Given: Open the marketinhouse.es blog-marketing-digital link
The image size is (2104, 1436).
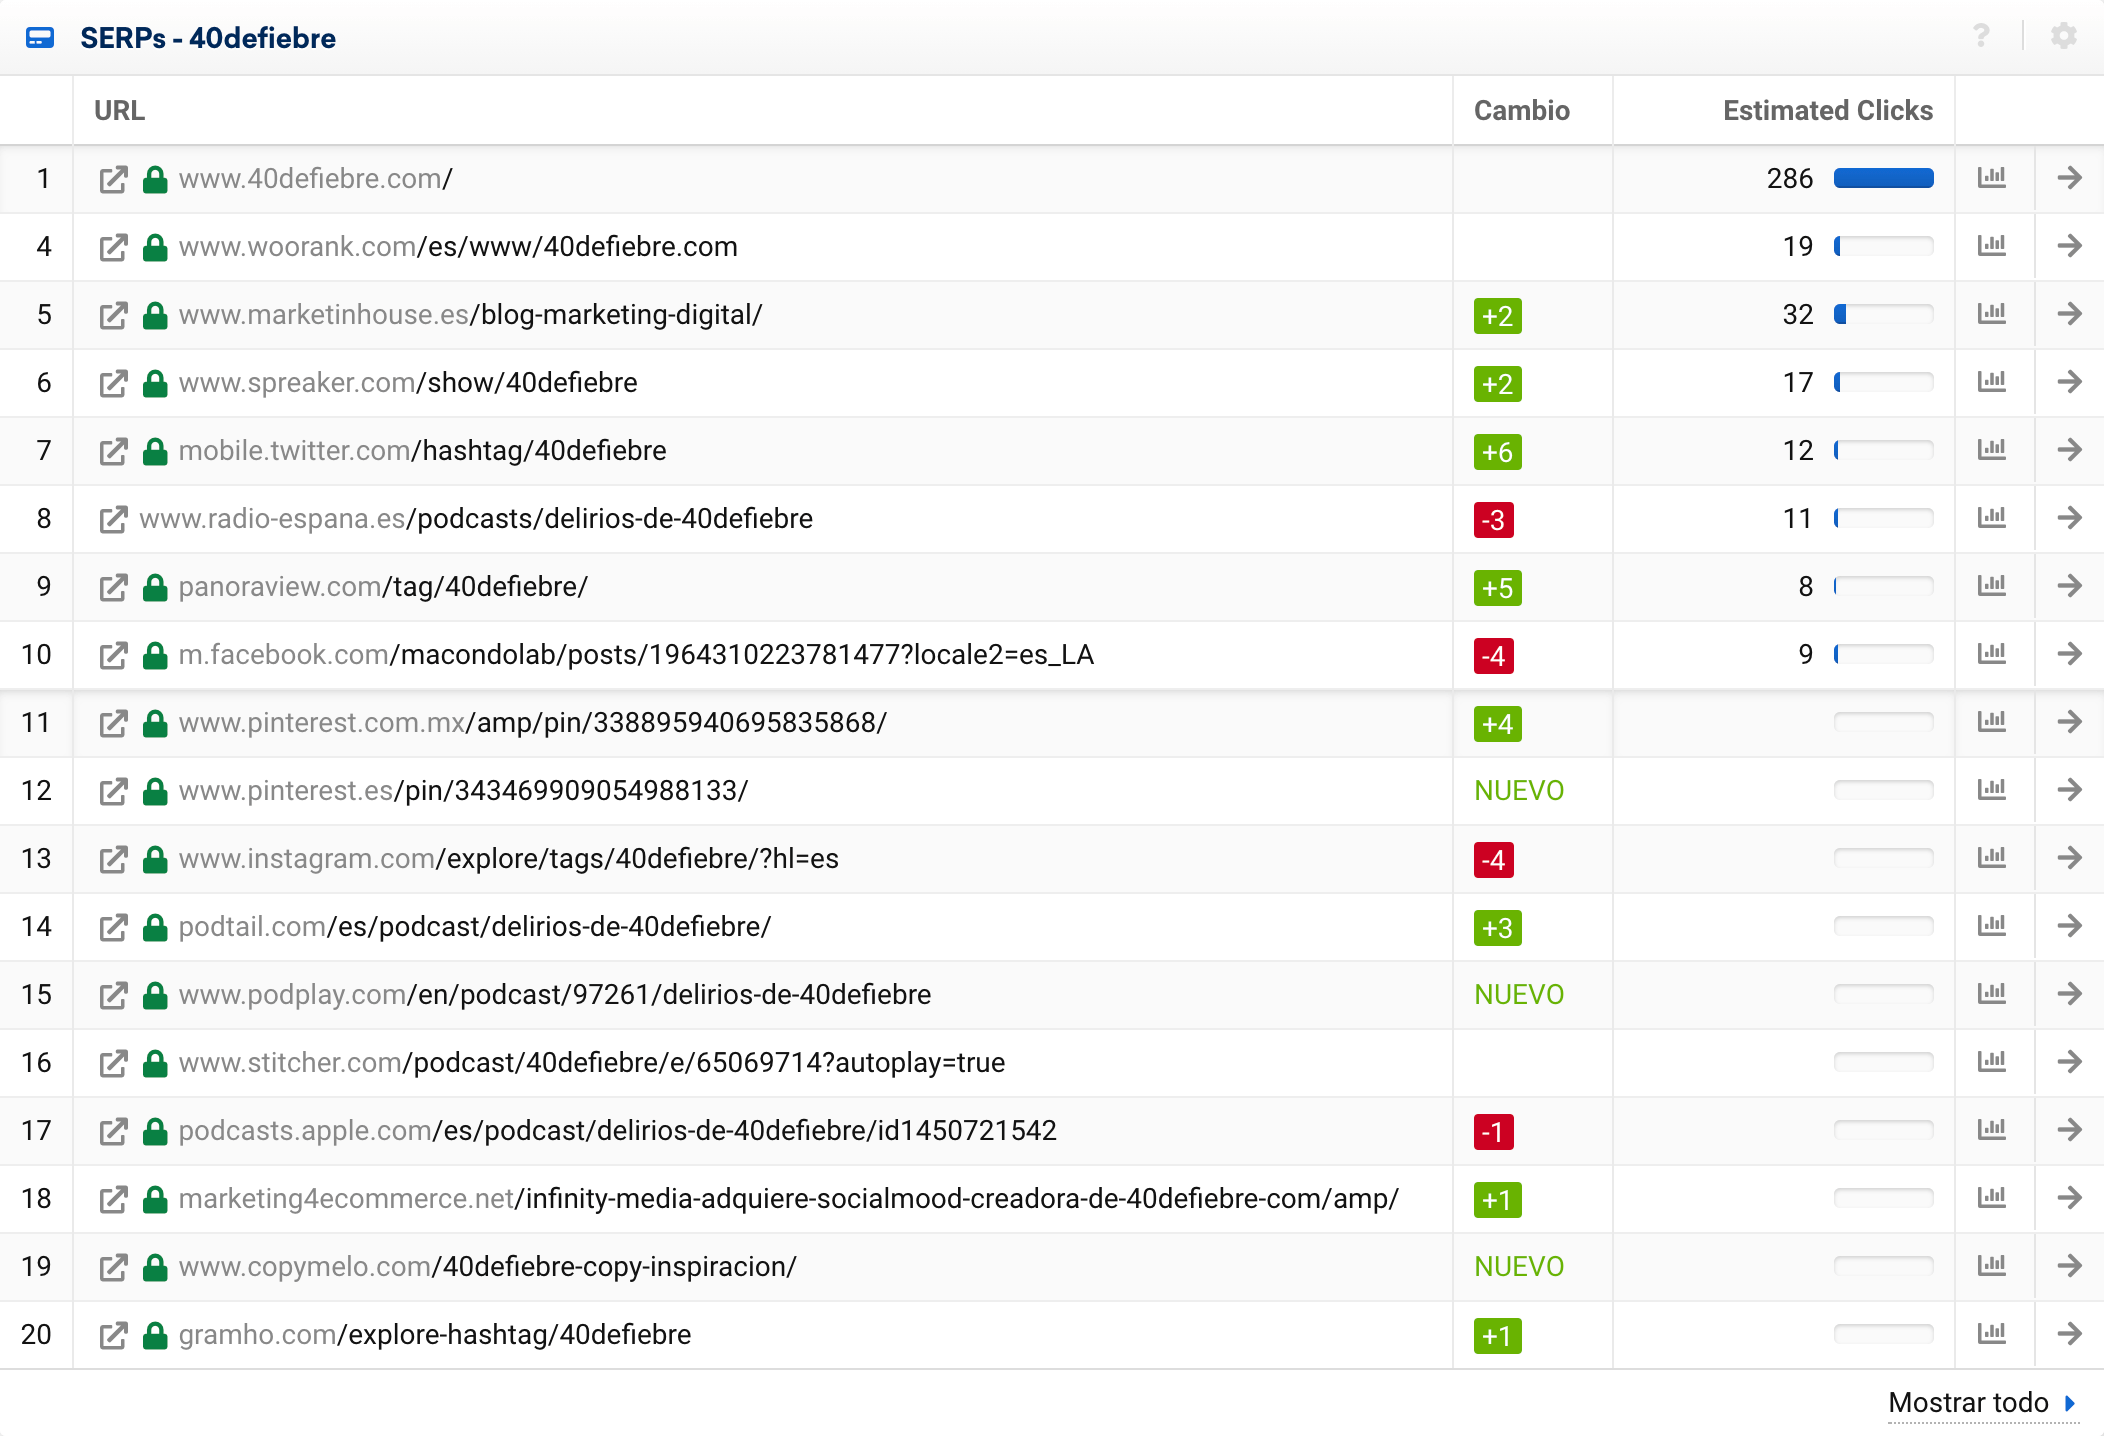Looking at the screenshot, I should tap(470, 315).
